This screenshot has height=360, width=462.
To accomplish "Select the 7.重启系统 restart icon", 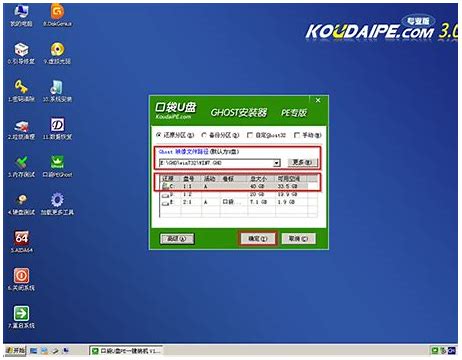I will pyautogui.click(x=21, y=317).
